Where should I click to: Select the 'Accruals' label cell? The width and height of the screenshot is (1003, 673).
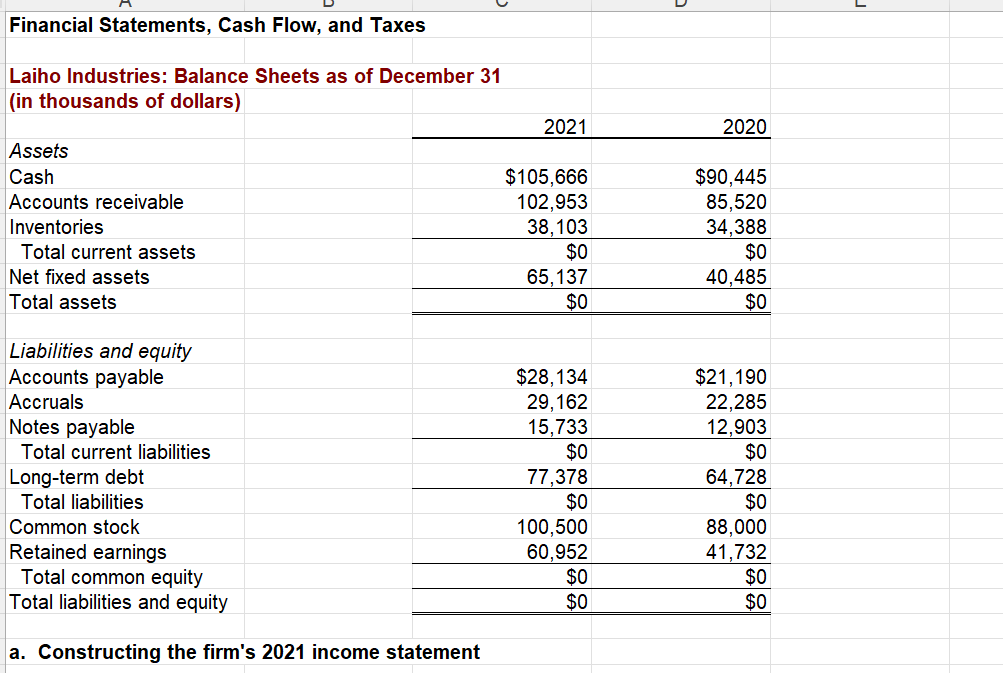tap(46, 402)
